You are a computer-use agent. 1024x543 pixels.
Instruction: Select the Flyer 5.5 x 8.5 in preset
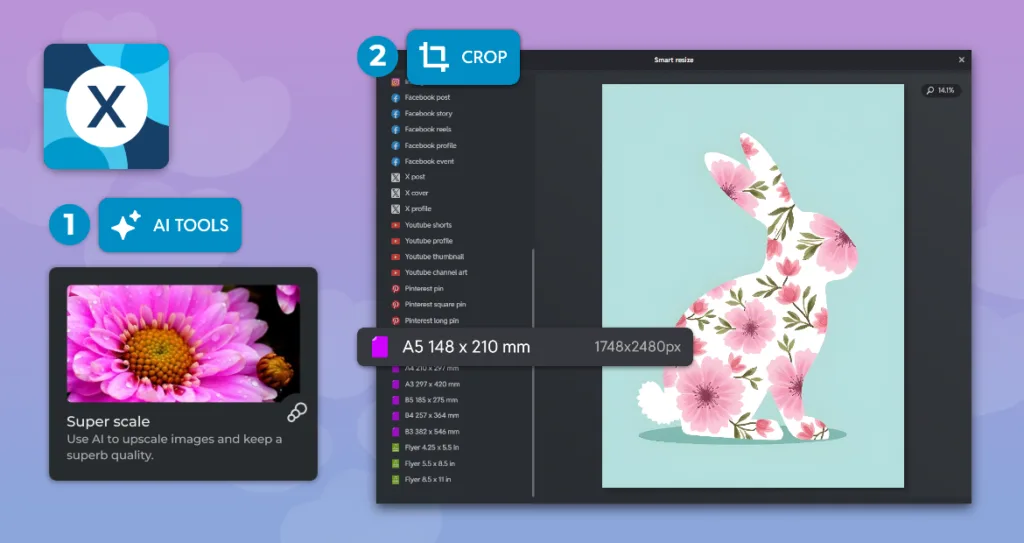pos(430,464)
